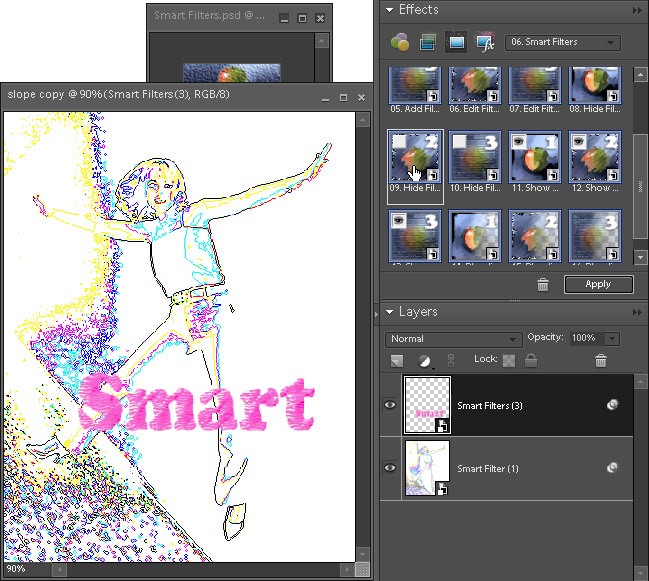
Task: Link layers with the chain icon
Action: (x=451, y=360)
